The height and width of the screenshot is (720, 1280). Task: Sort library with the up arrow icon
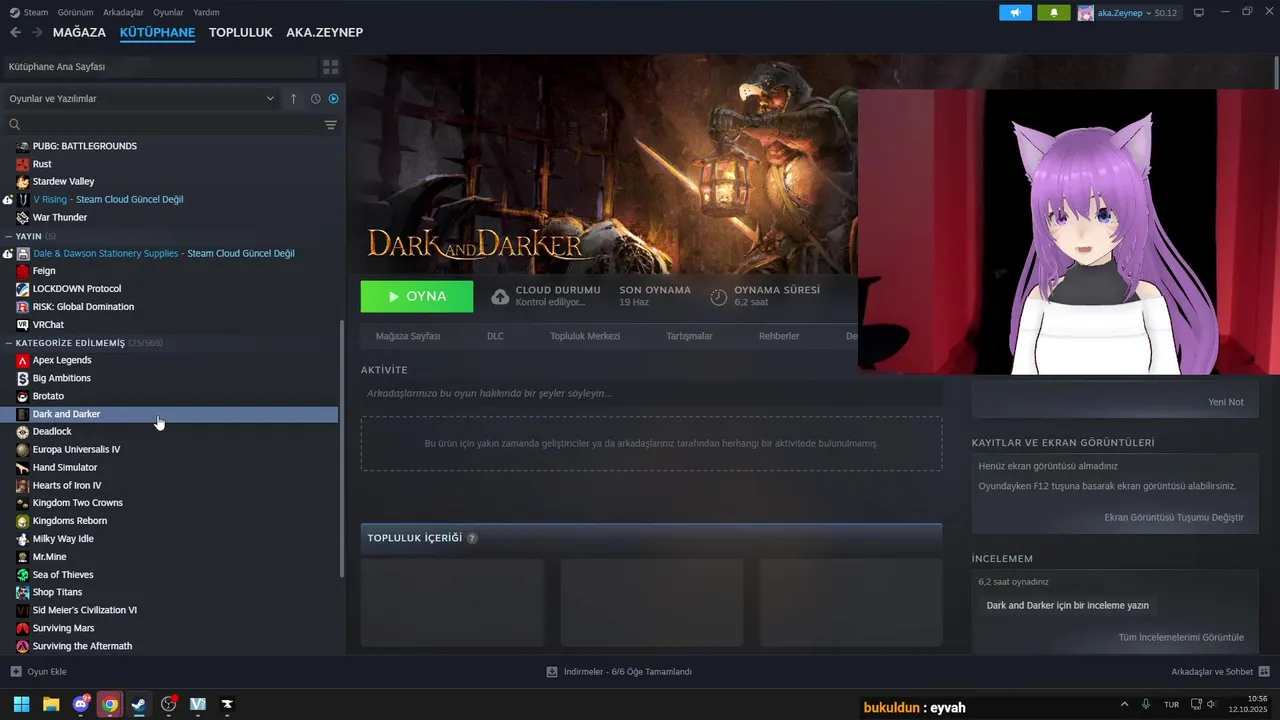(293, 99)
